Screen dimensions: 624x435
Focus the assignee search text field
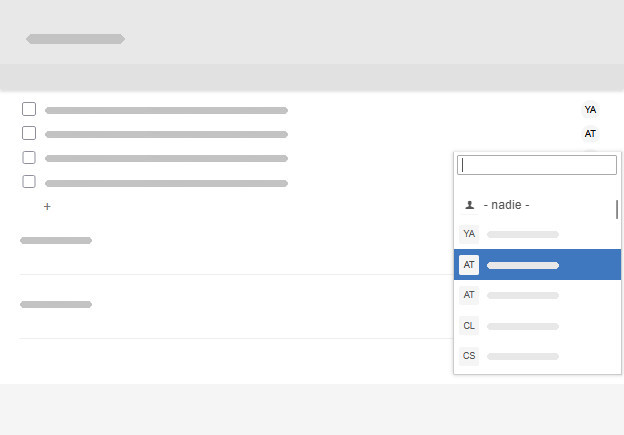coord(537,165)
